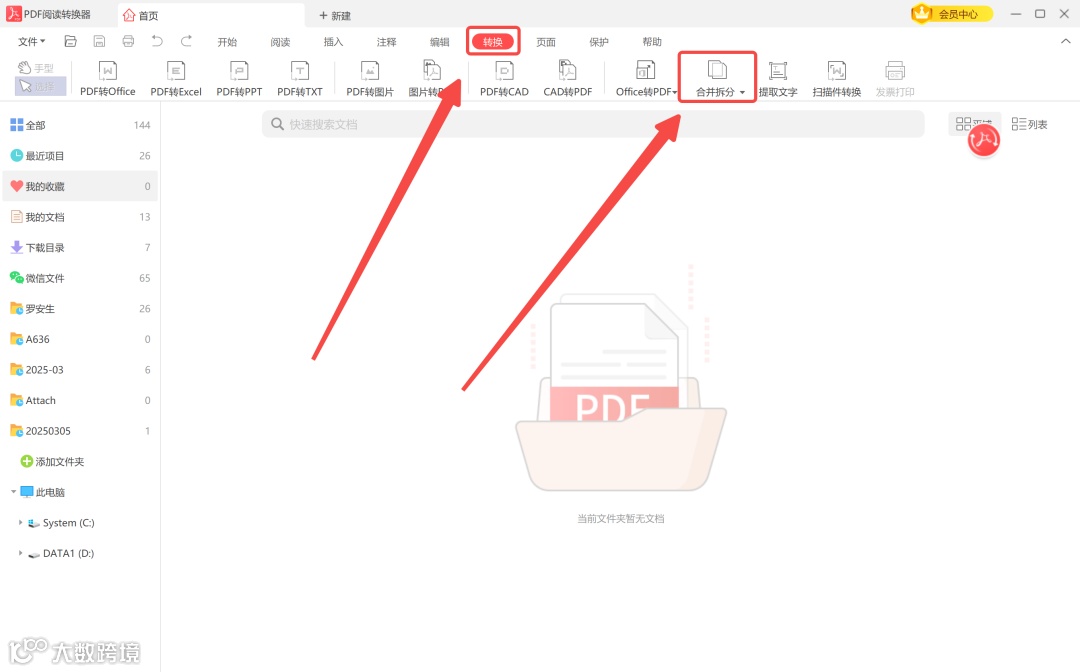Open 下载目录 in the sidebar
The height and width of the screenshot is (672, 1080).
[x=80, y=247]
